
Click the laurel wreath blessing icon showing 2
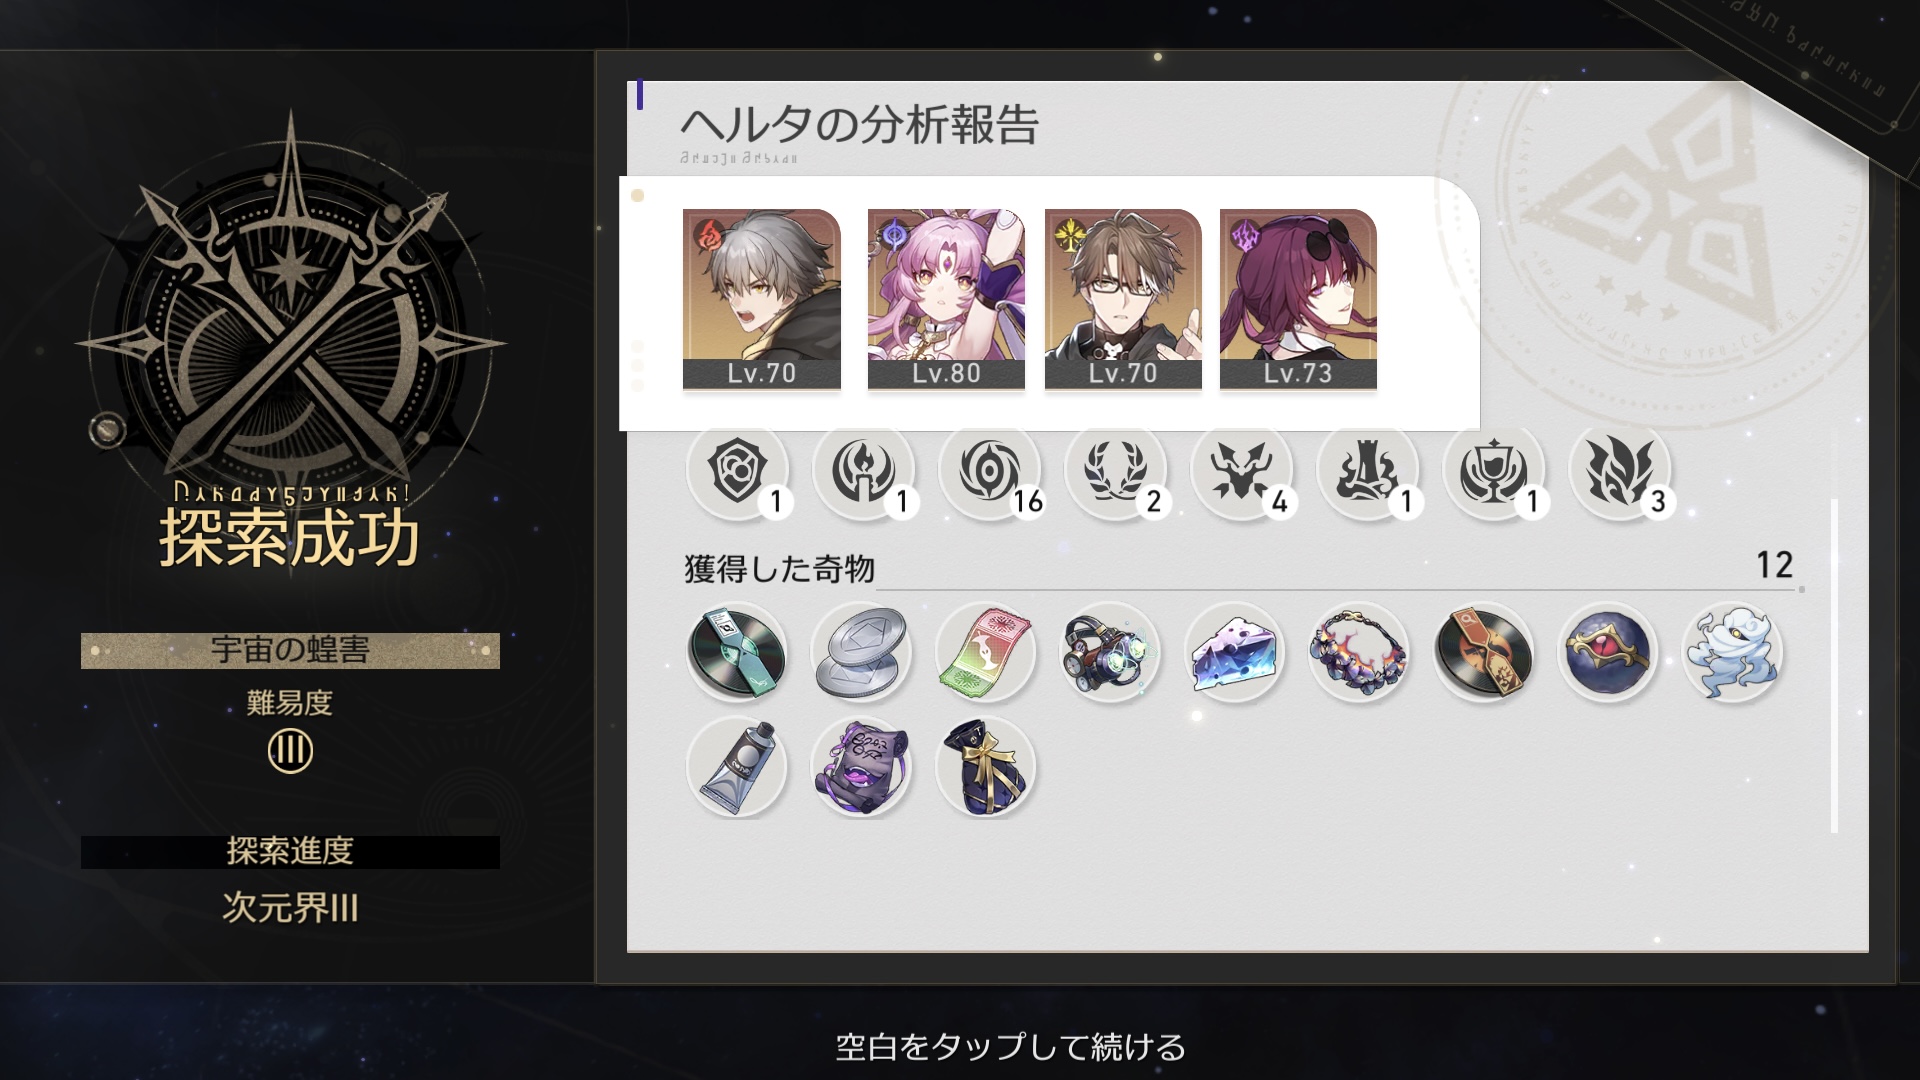[x=1116, y=470]
